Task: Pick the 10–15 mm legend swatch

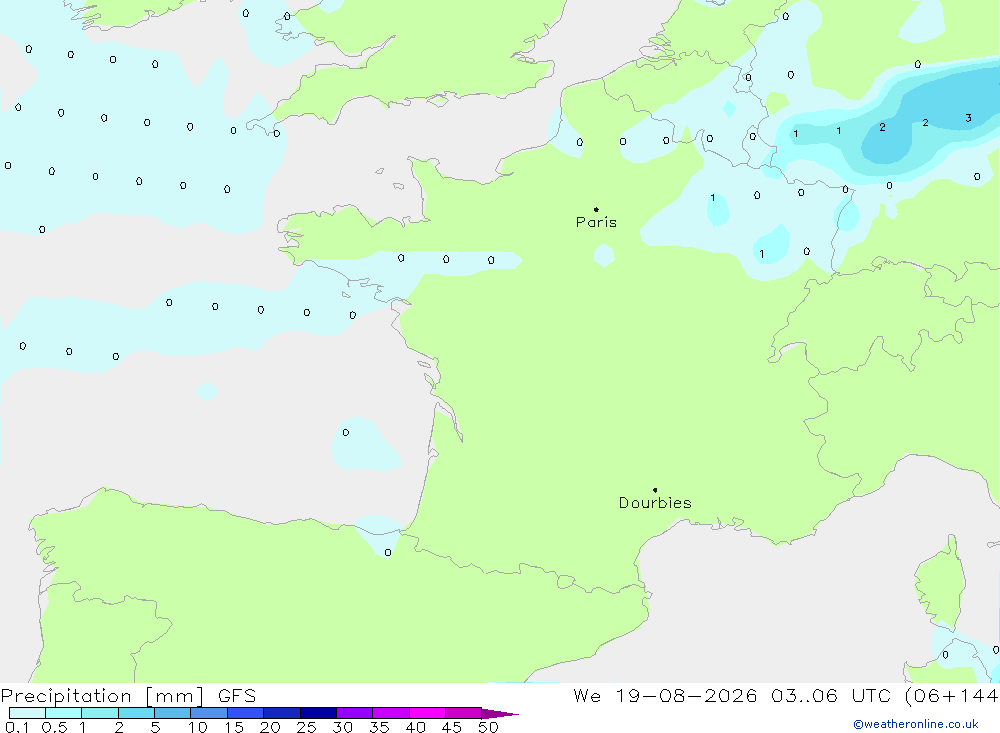Action: click(x=209, y=713)
